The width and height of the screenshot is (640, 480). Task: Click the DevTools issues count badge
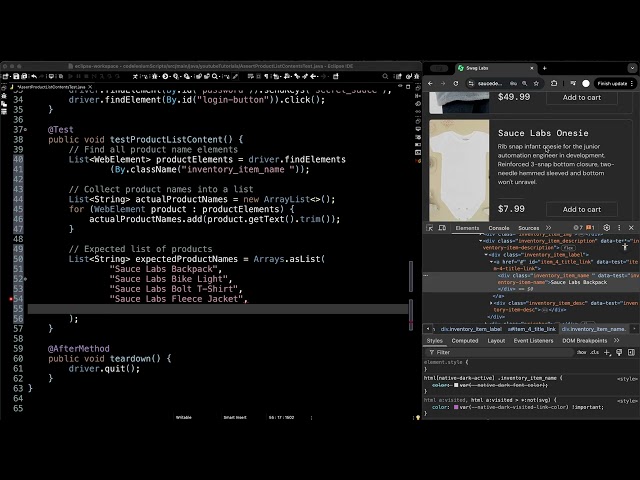point(590,228)
